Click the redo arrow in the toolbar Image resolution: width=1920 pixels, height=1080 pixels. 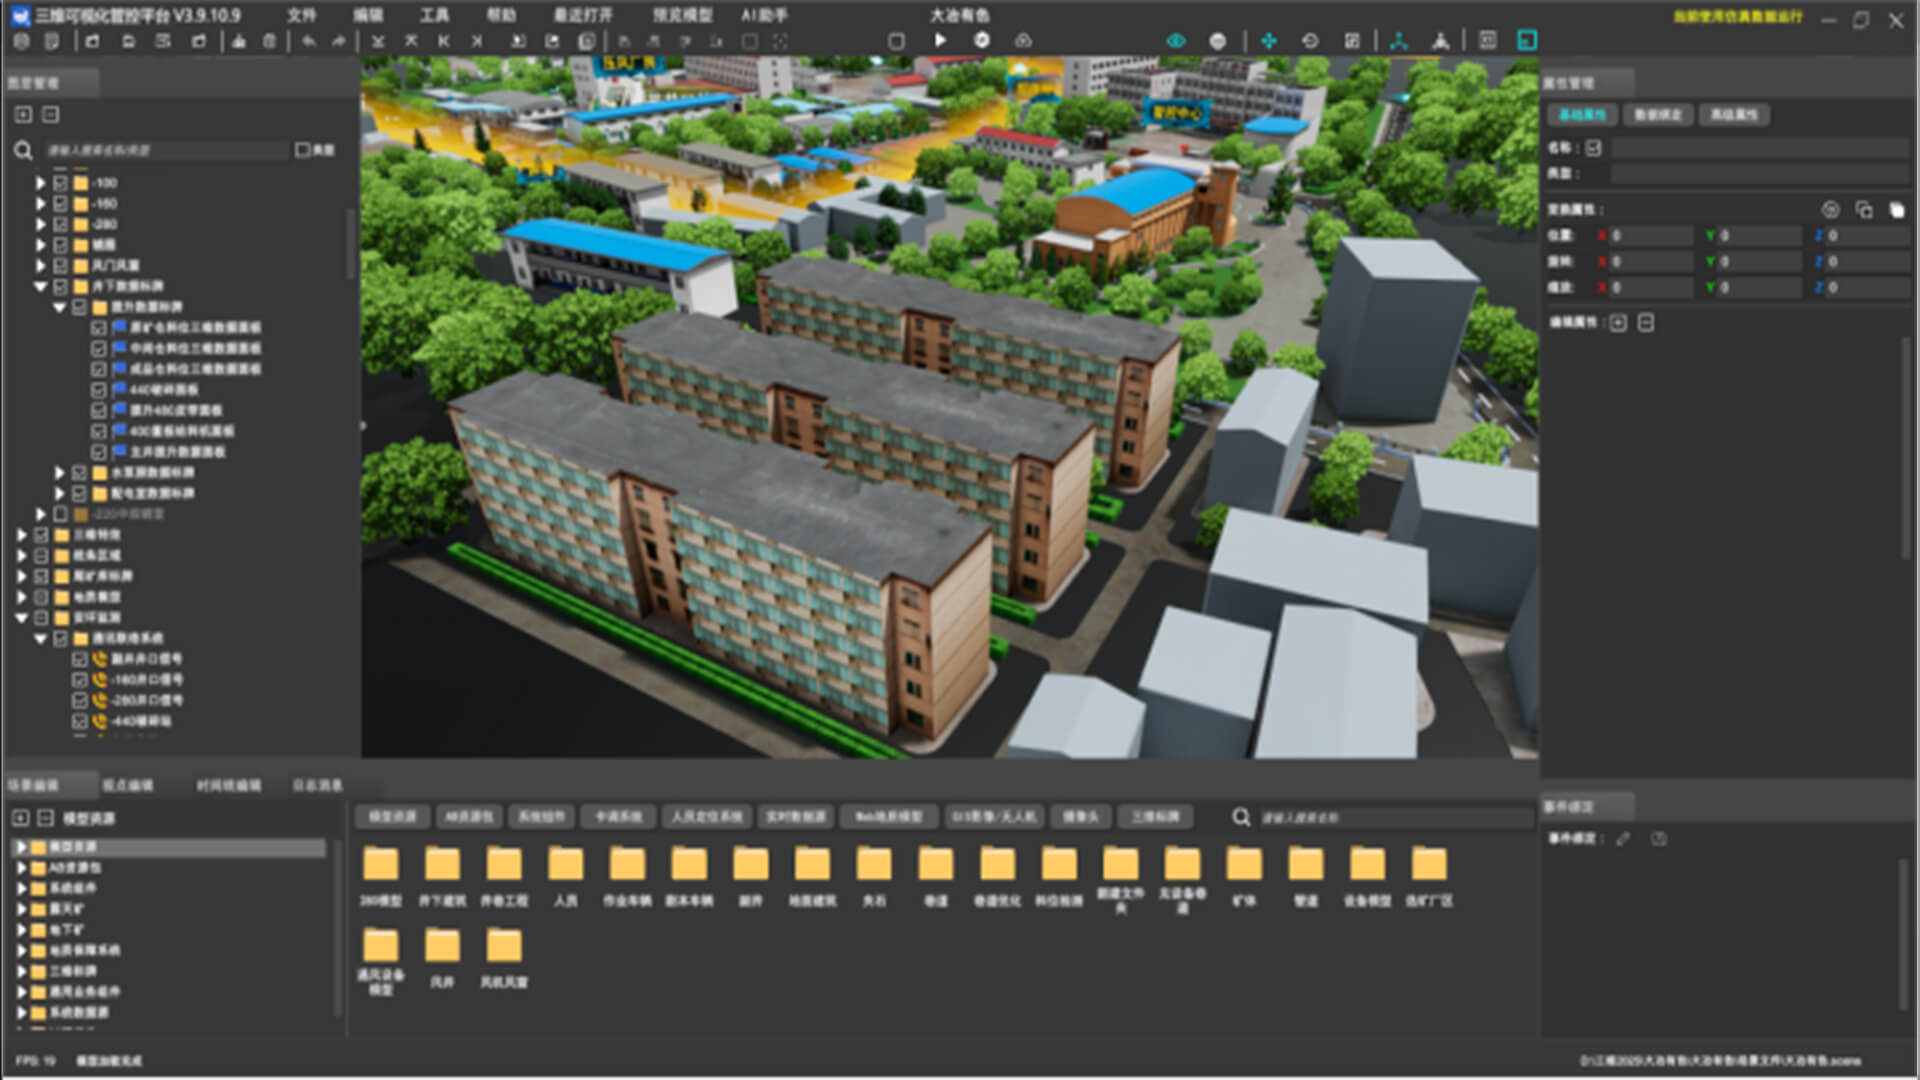click(x=339, y=41)
